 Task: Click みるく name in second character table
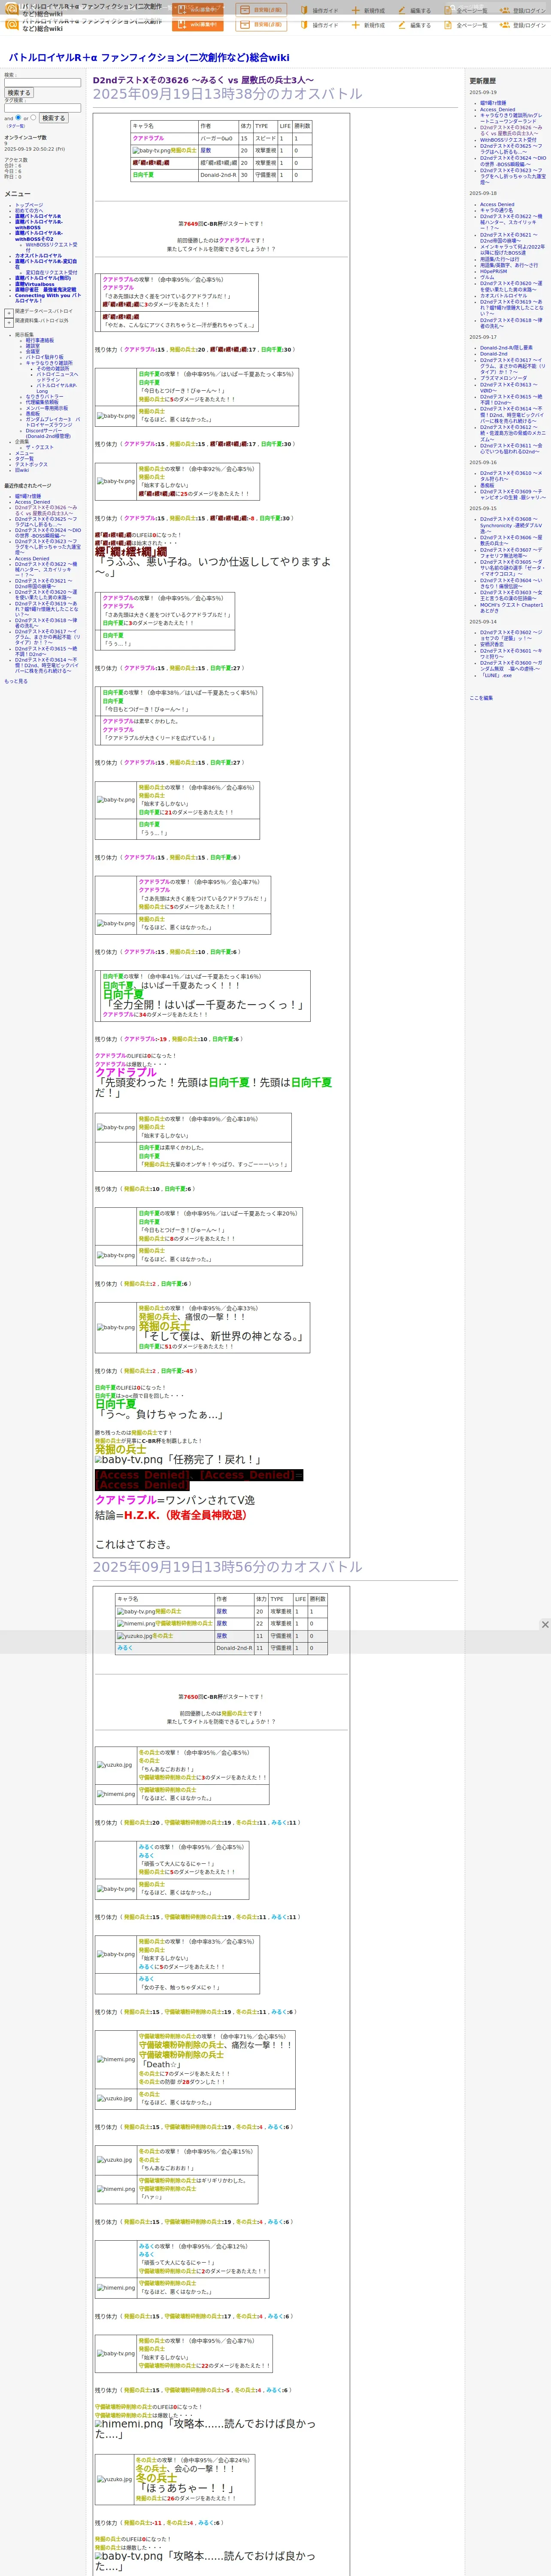[x=125, y=1648]
